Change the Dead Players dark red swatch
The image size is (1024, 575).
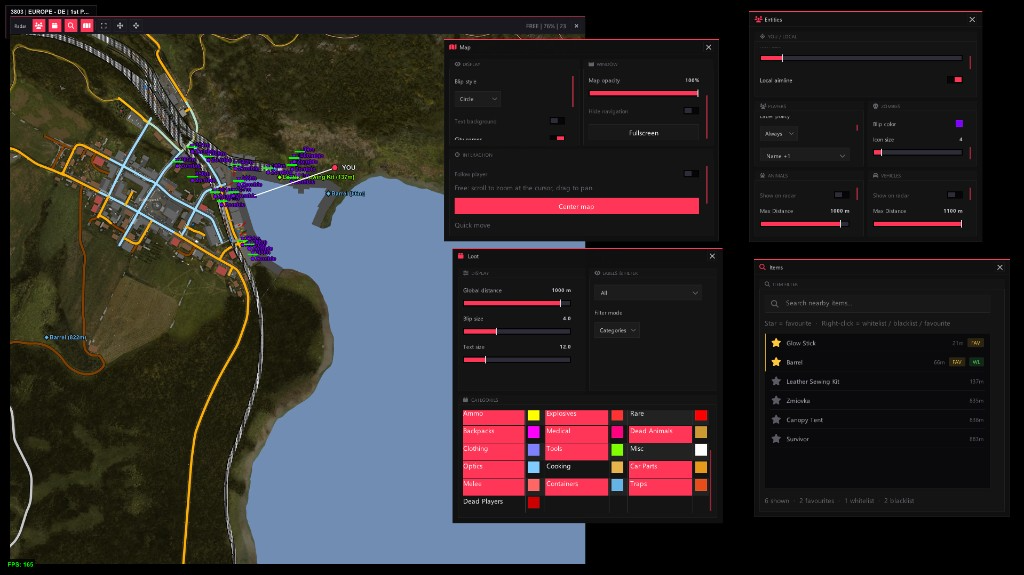[534, 502]
